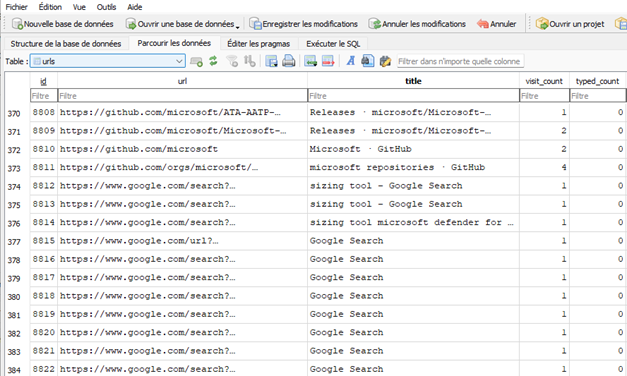Click the Filtre box under typed_count column

[x=597, y=96]
